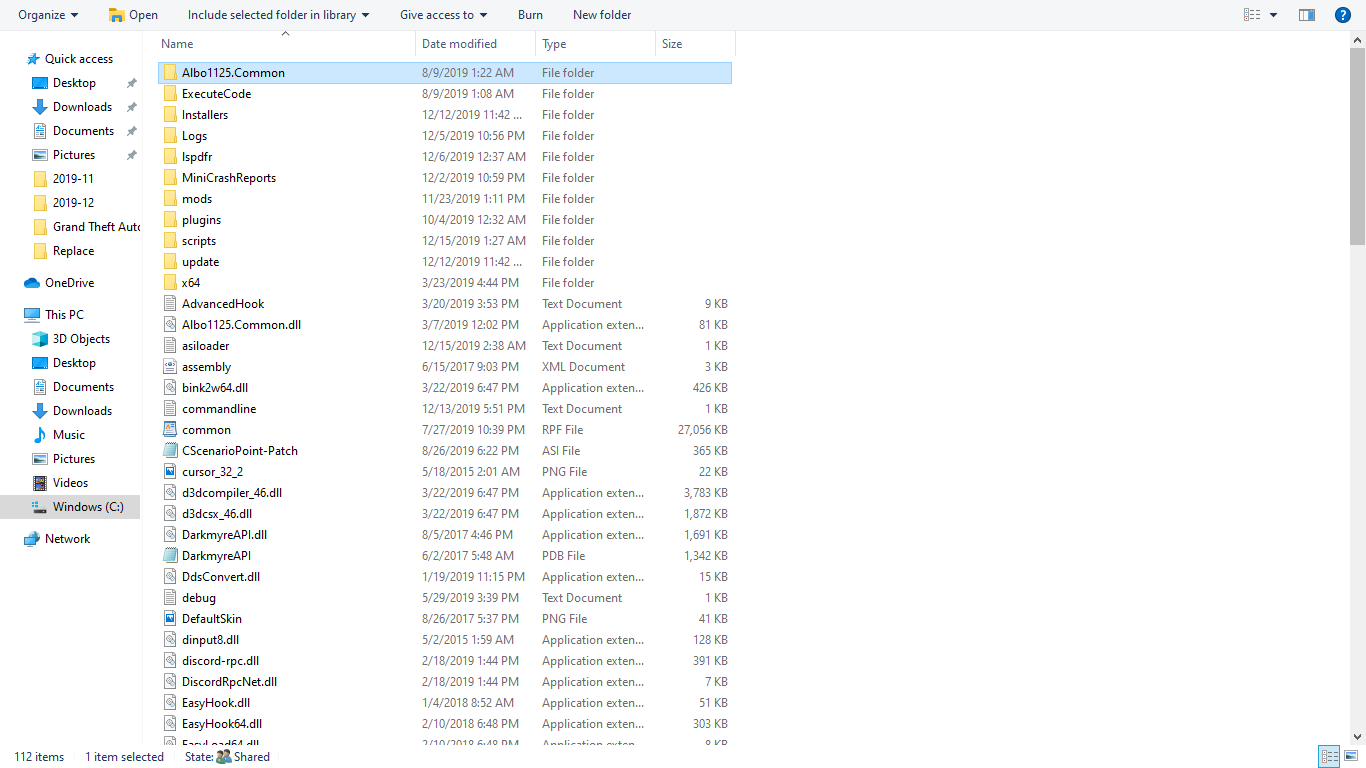Viewport: 1366px width, 768px height.
Task: Open the Grand Theft Auto sidebar folder
Action: point(97,227)
